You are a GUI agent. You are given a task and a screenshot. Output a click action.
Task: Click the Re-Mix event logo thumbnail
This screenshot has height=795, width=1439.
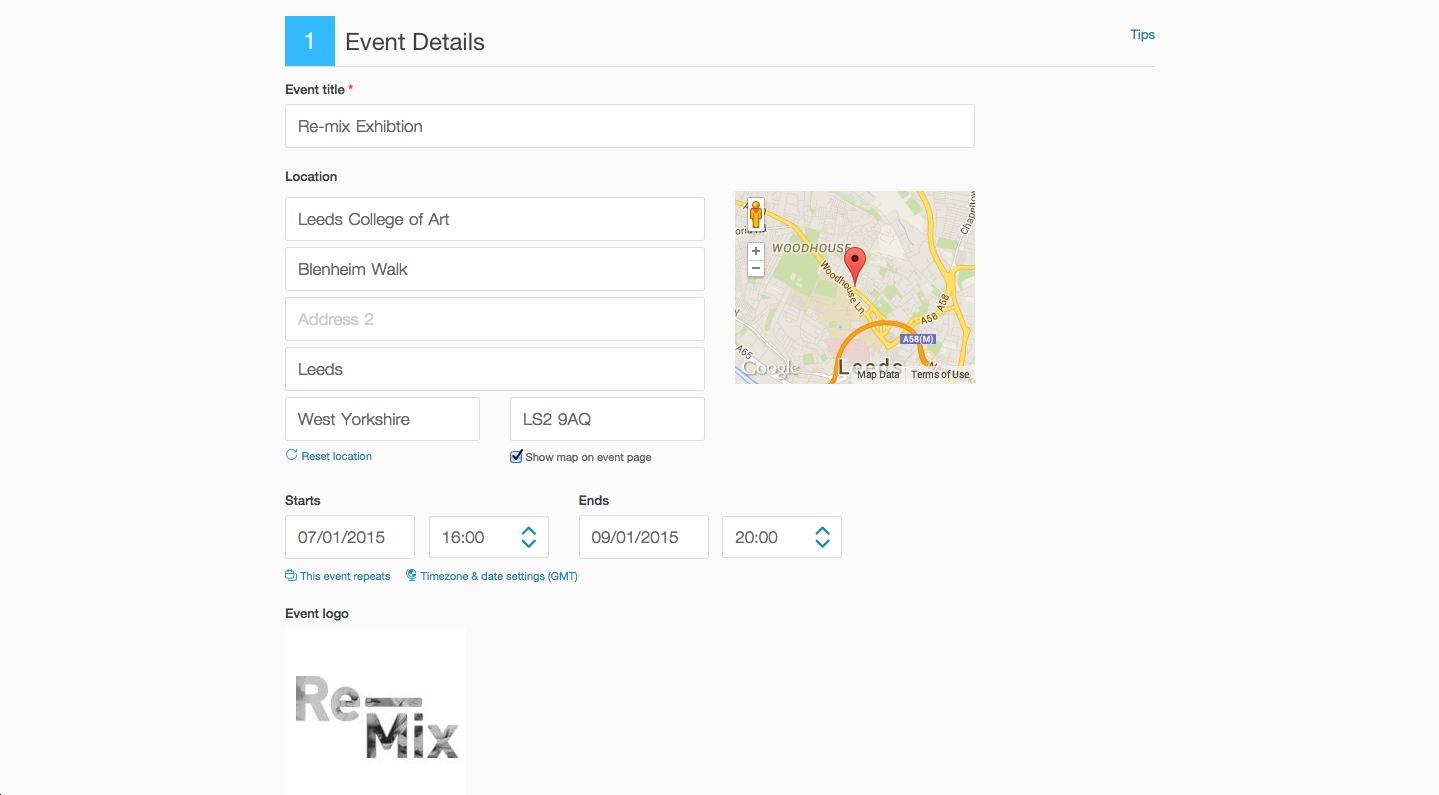[375, 711]
